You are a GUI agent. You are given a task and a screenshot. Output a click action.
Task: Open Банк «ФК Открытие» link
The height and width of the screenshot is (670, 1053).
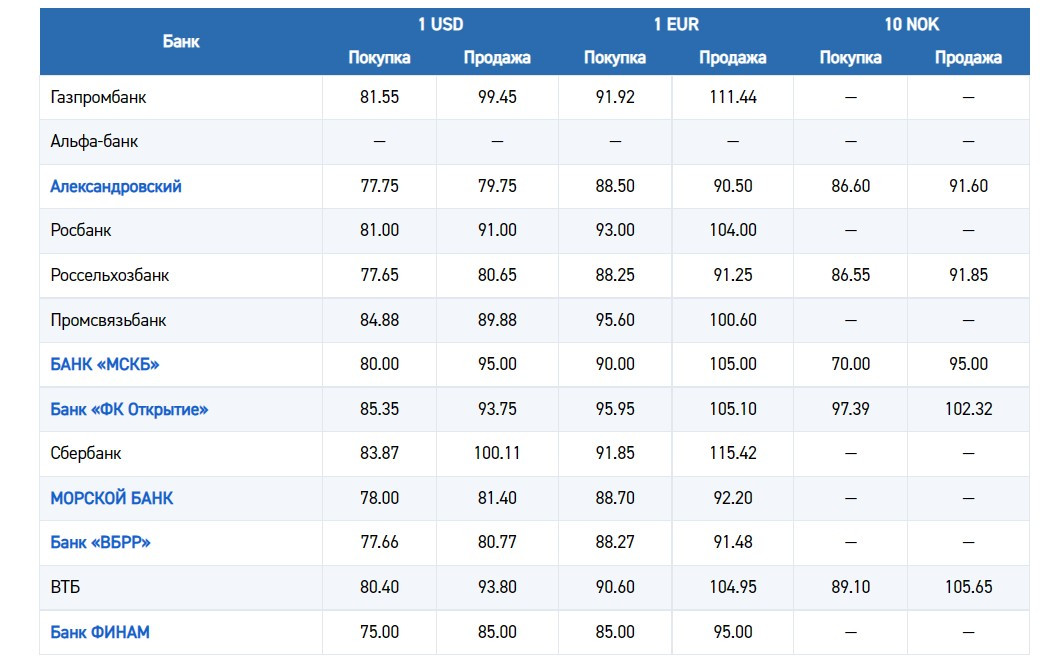click(129, 409)
